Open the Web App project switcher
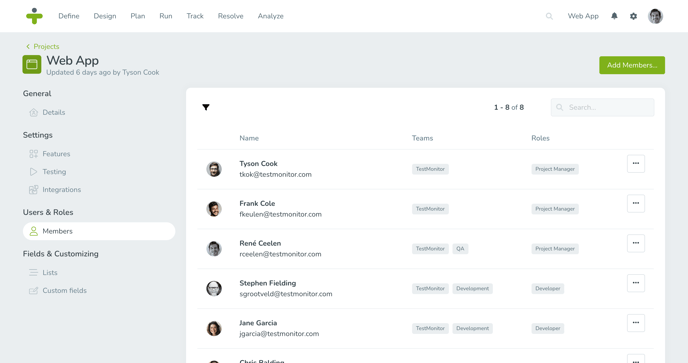This screenshot has width=688, height=363. click(583, 16)
